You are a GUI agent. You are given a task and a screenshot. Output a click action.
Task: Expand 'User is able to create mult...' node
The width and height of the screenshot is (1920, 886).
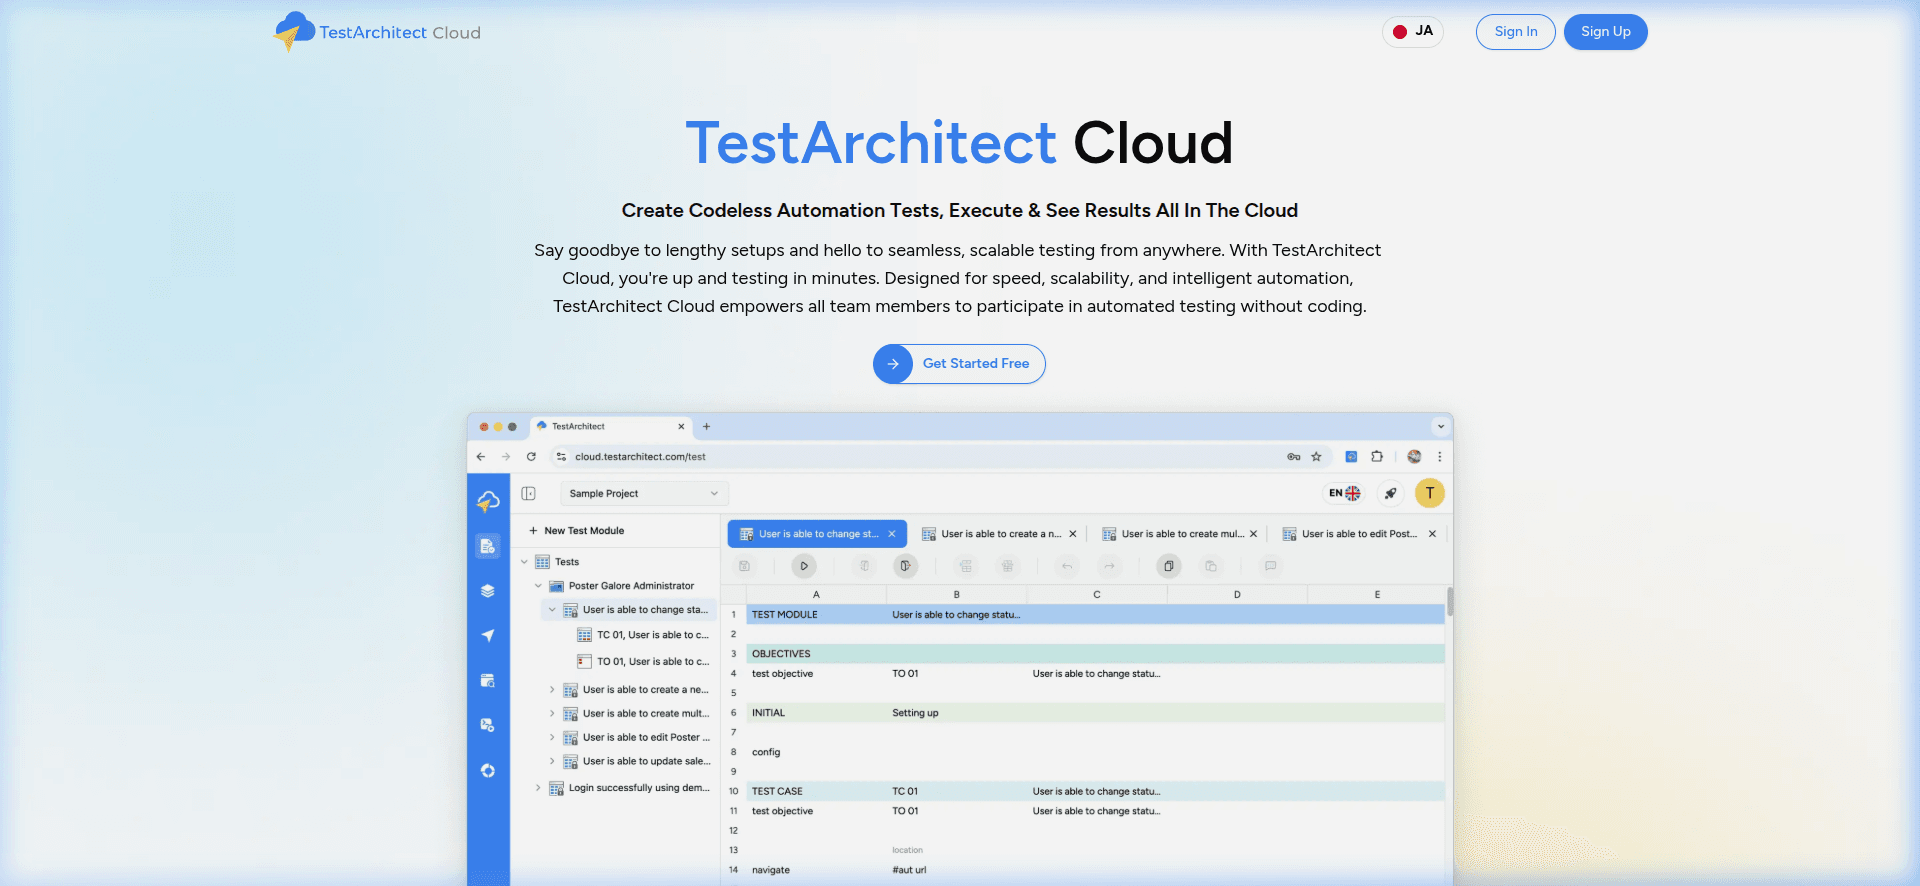tap(552, 714)
